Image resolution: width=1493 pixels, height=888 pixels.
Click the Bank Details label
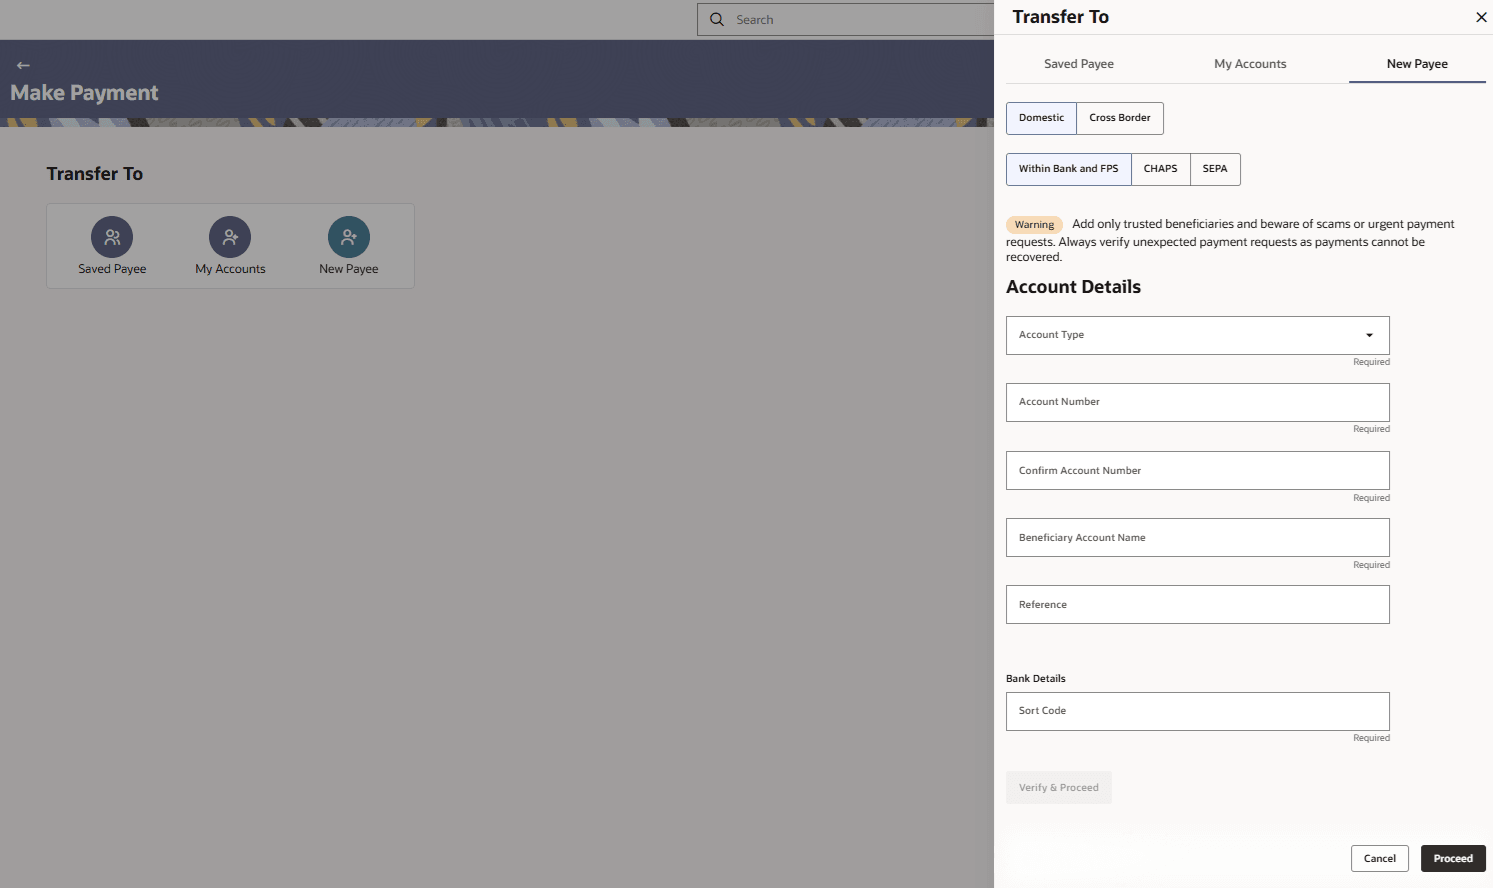click(x=1036, y=678)
